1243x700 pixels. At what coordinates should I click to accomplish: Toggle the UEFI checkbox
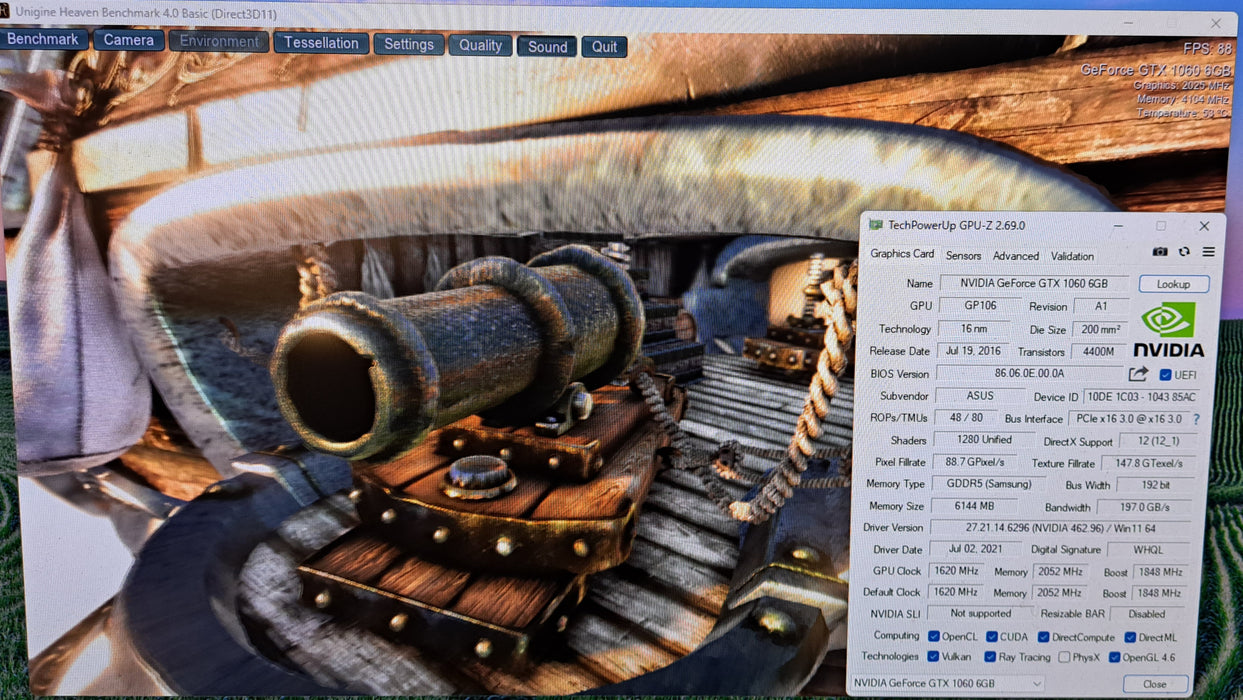click(x=1165, y=375)
